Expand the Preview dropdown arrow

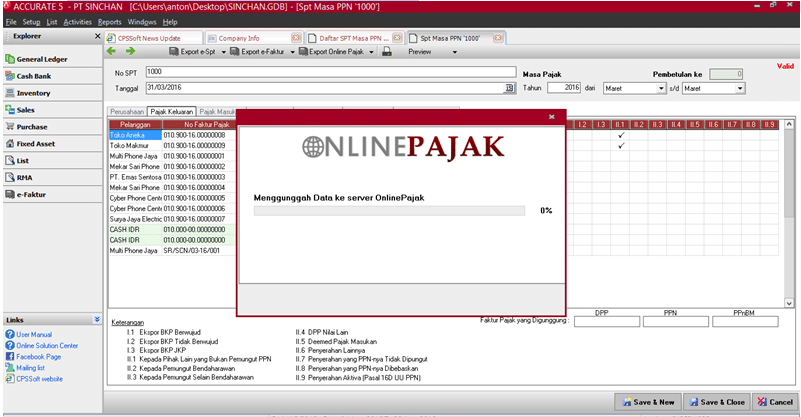click(x=455, y=52)
